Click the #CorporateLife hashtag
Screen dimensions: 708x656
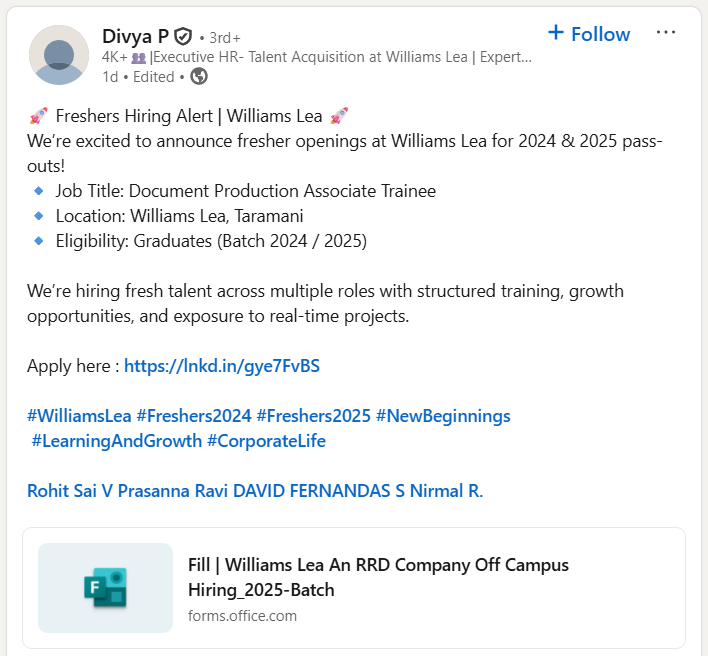266,441
